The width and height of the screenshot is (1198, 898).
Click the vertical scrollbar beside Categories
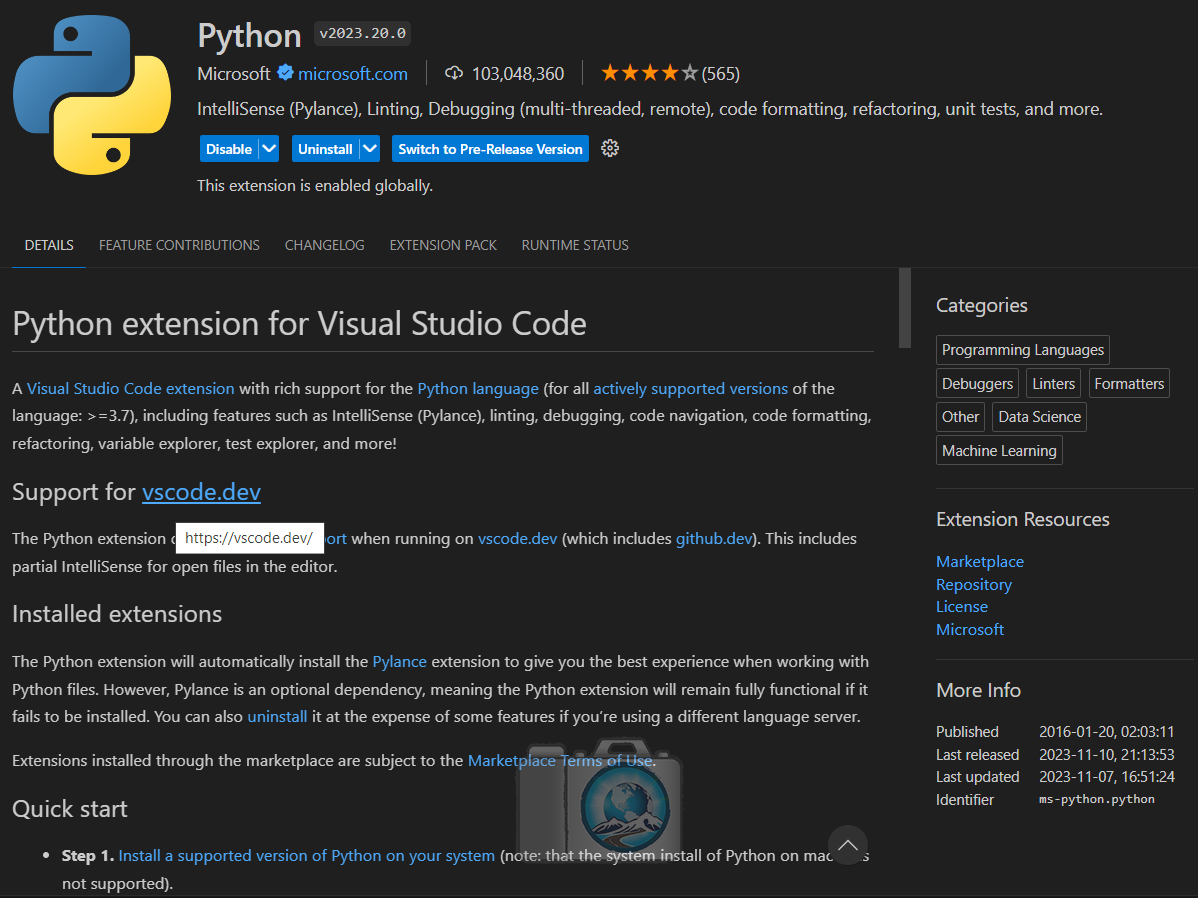(904, 310)
